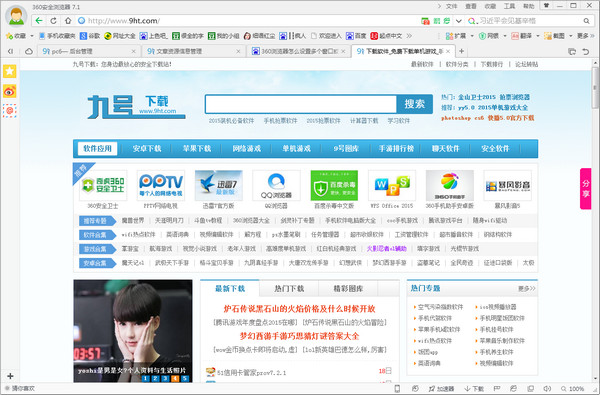Expand the 网银 dropdown
This screenshot has width=600, height=395.
(x=504, y=36)
